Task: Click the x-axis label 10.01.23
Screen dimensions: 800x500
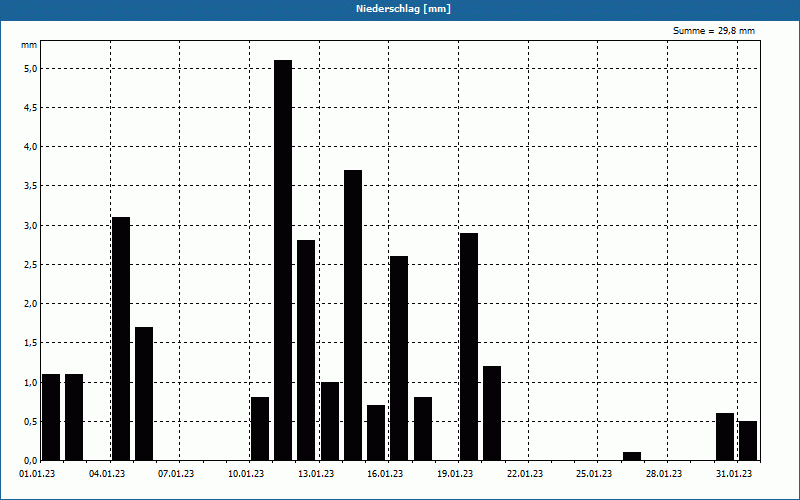Action: pyautogui.click(x=246, y=474)
